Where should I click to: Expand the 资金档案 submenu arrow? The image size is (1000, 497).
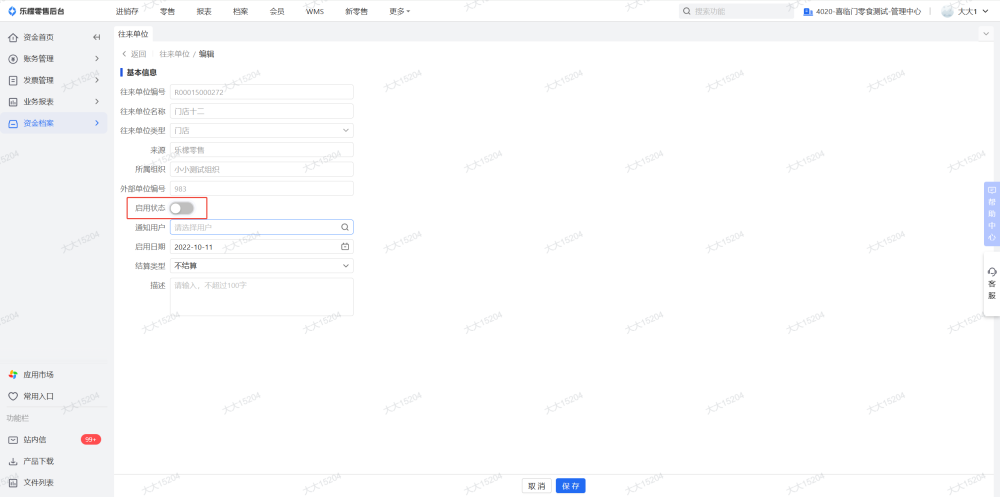(x=97, y=123)
